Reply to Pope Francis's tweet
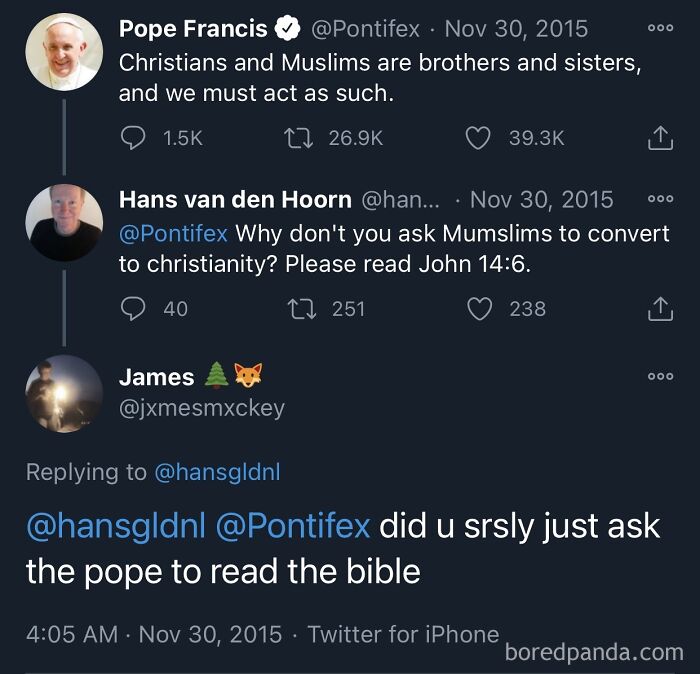 tap(134, 138)
